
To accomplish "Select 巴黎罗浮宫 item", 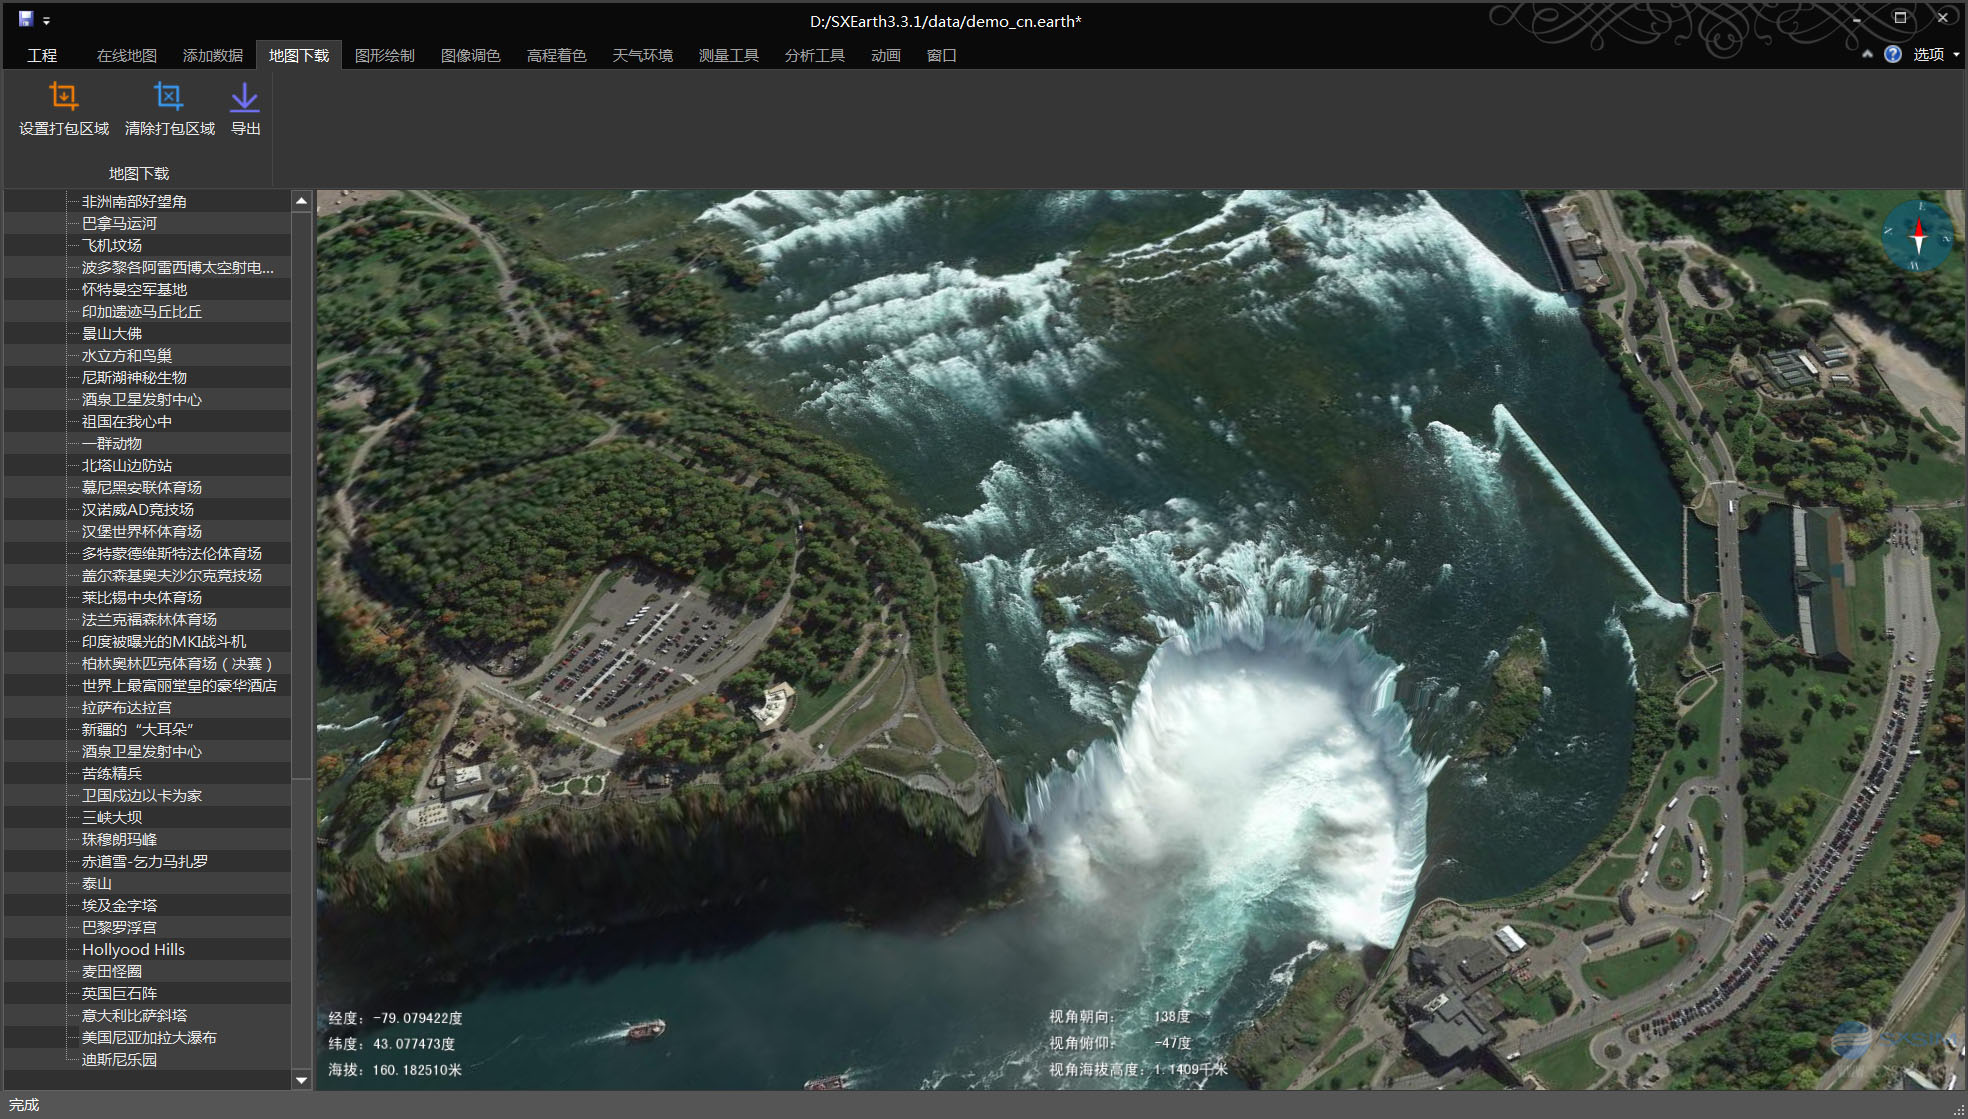I will pyautogui.click(x=119, y=927).
